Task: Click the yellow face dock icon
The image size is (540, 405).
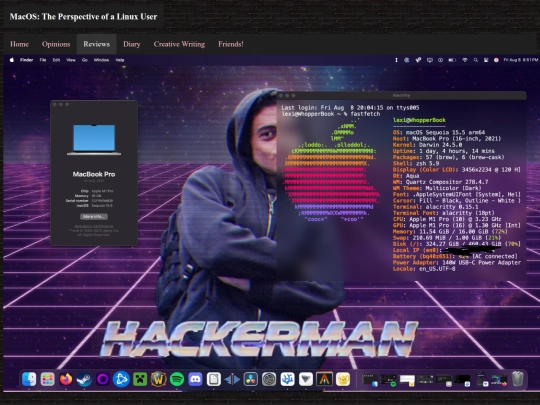Action: (x=343, y=380)
